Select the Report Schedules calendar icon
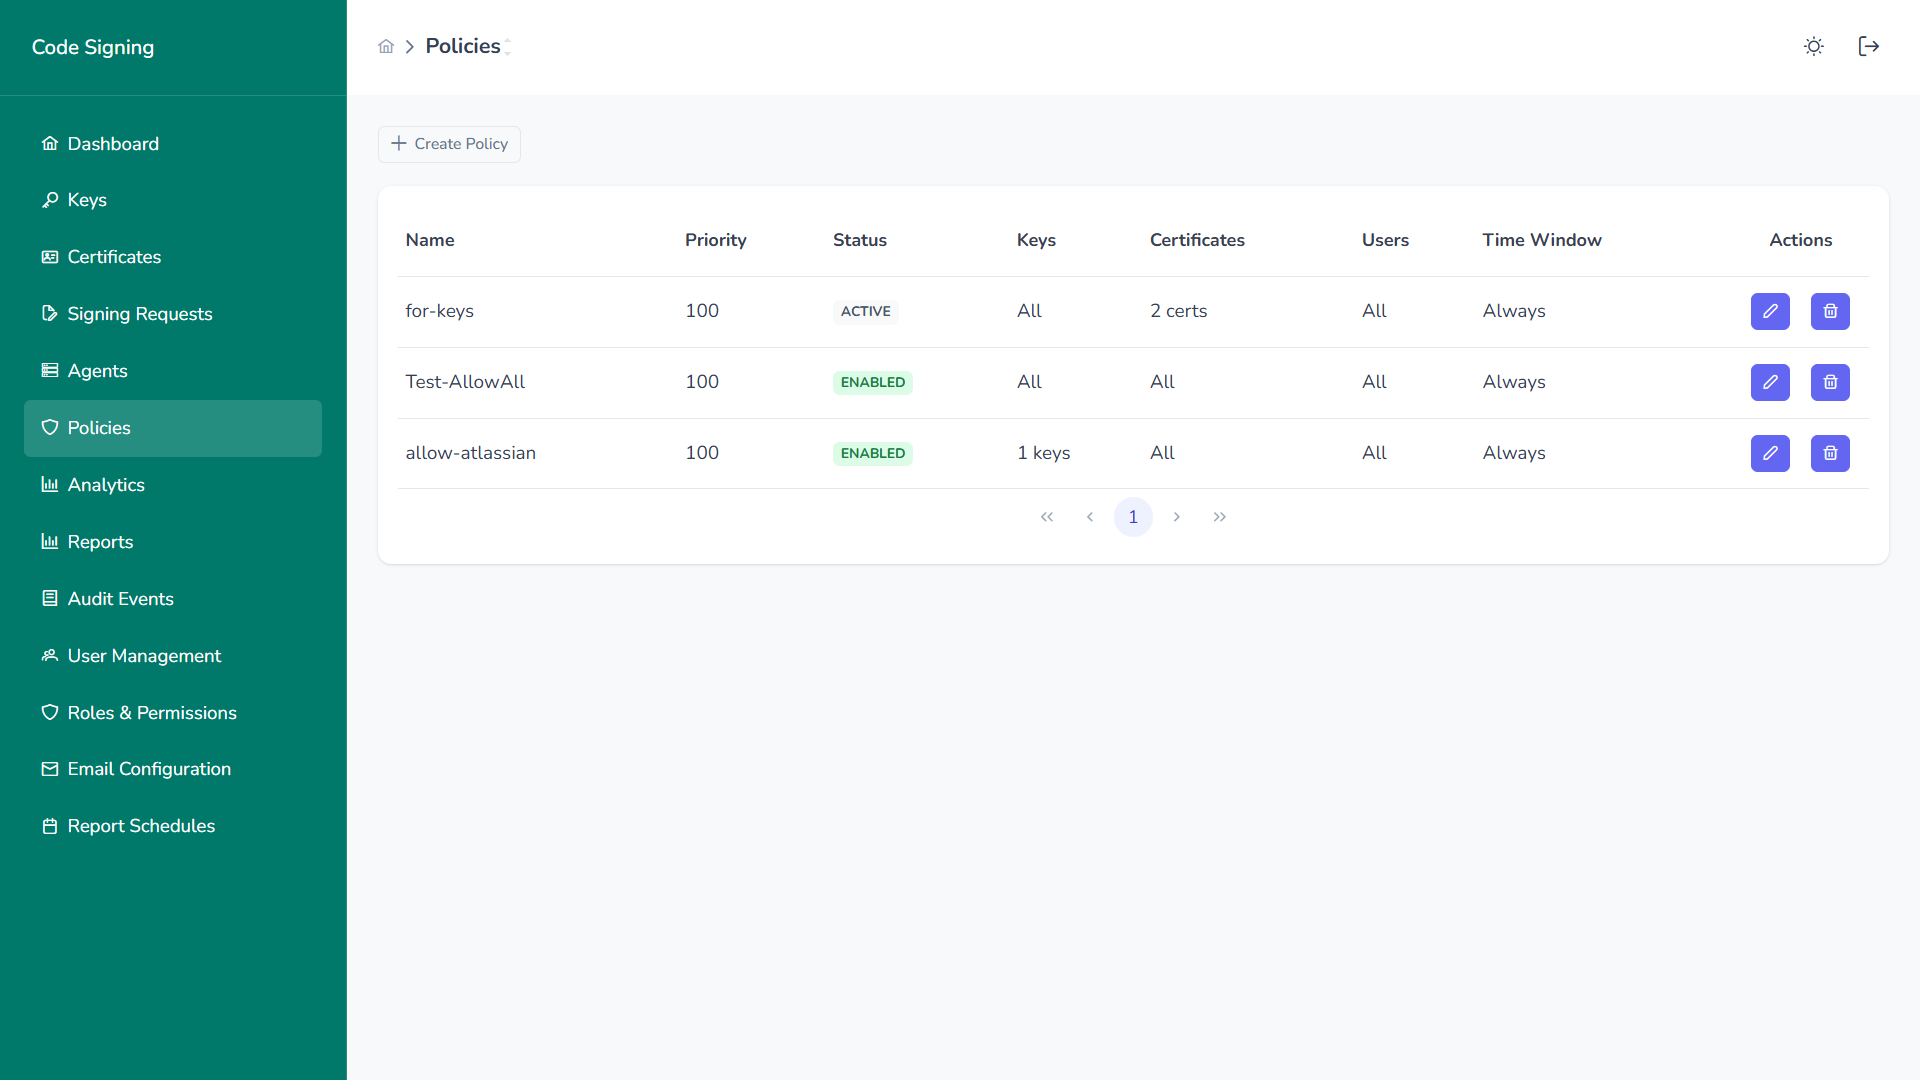This screenshot has height=1080, width=1920. tap(49, 826)
